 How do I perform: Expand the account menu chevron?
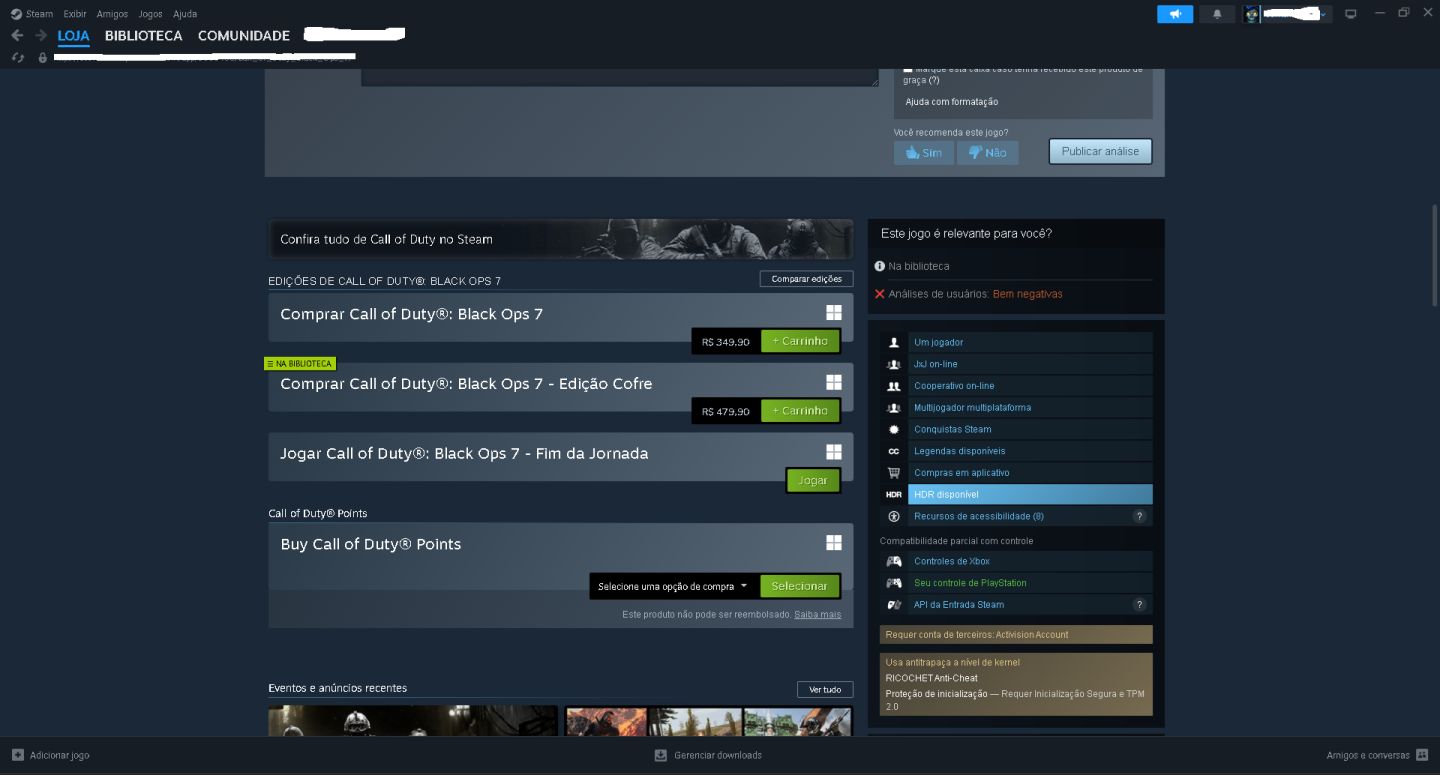(1324, 14)
